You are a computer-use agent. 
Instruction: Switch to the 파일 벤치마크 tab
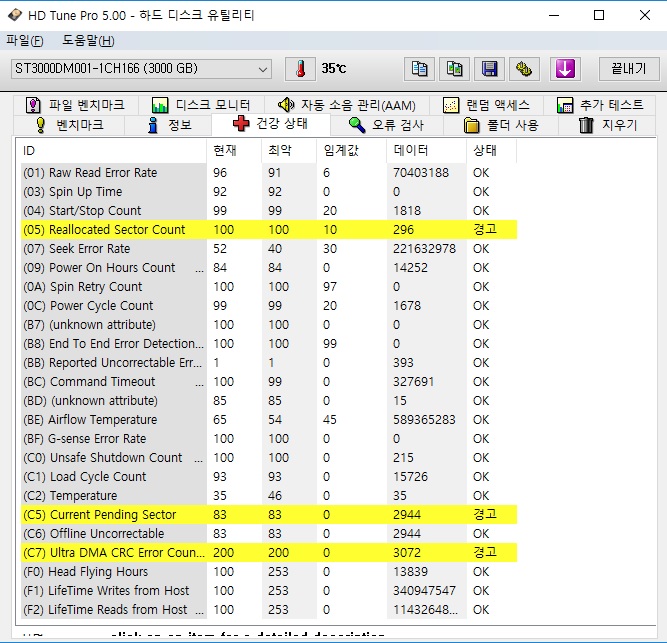[75, 105]
